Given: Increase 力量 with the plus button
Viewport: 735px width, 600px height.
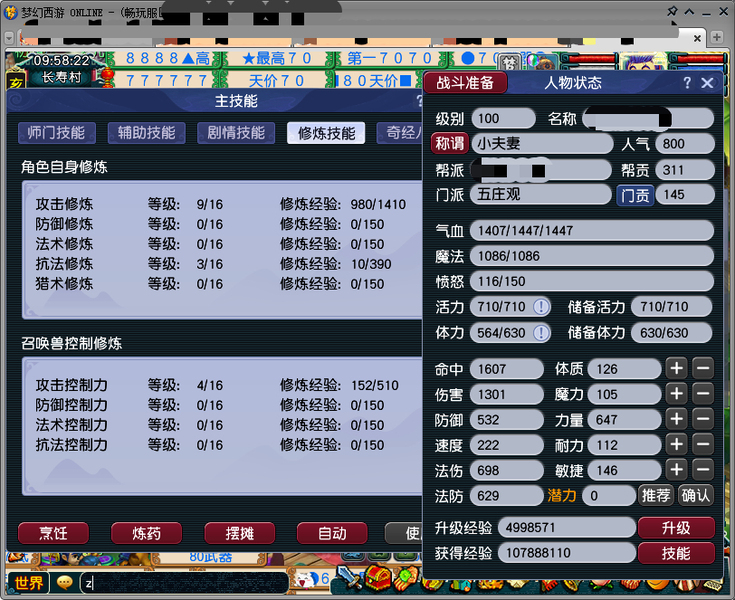Looking at the screenshot, I should click(x=676, y=419).
